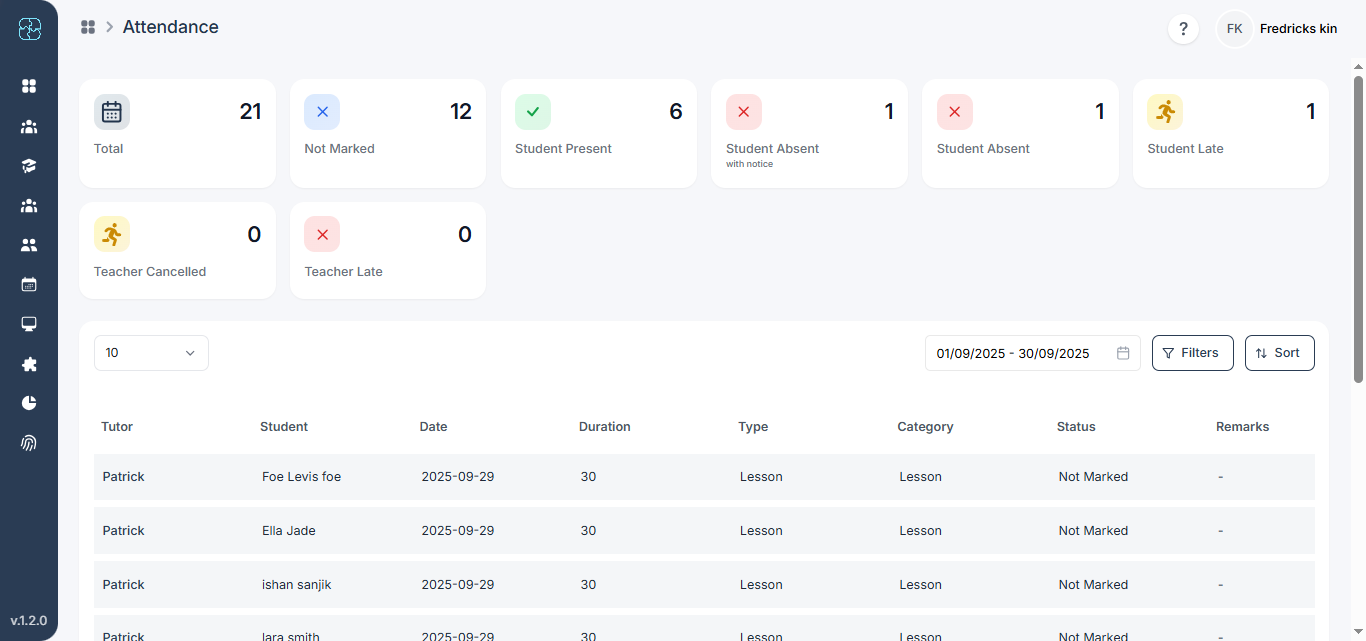Open the help question mark button

click(x=1184, y=29)
